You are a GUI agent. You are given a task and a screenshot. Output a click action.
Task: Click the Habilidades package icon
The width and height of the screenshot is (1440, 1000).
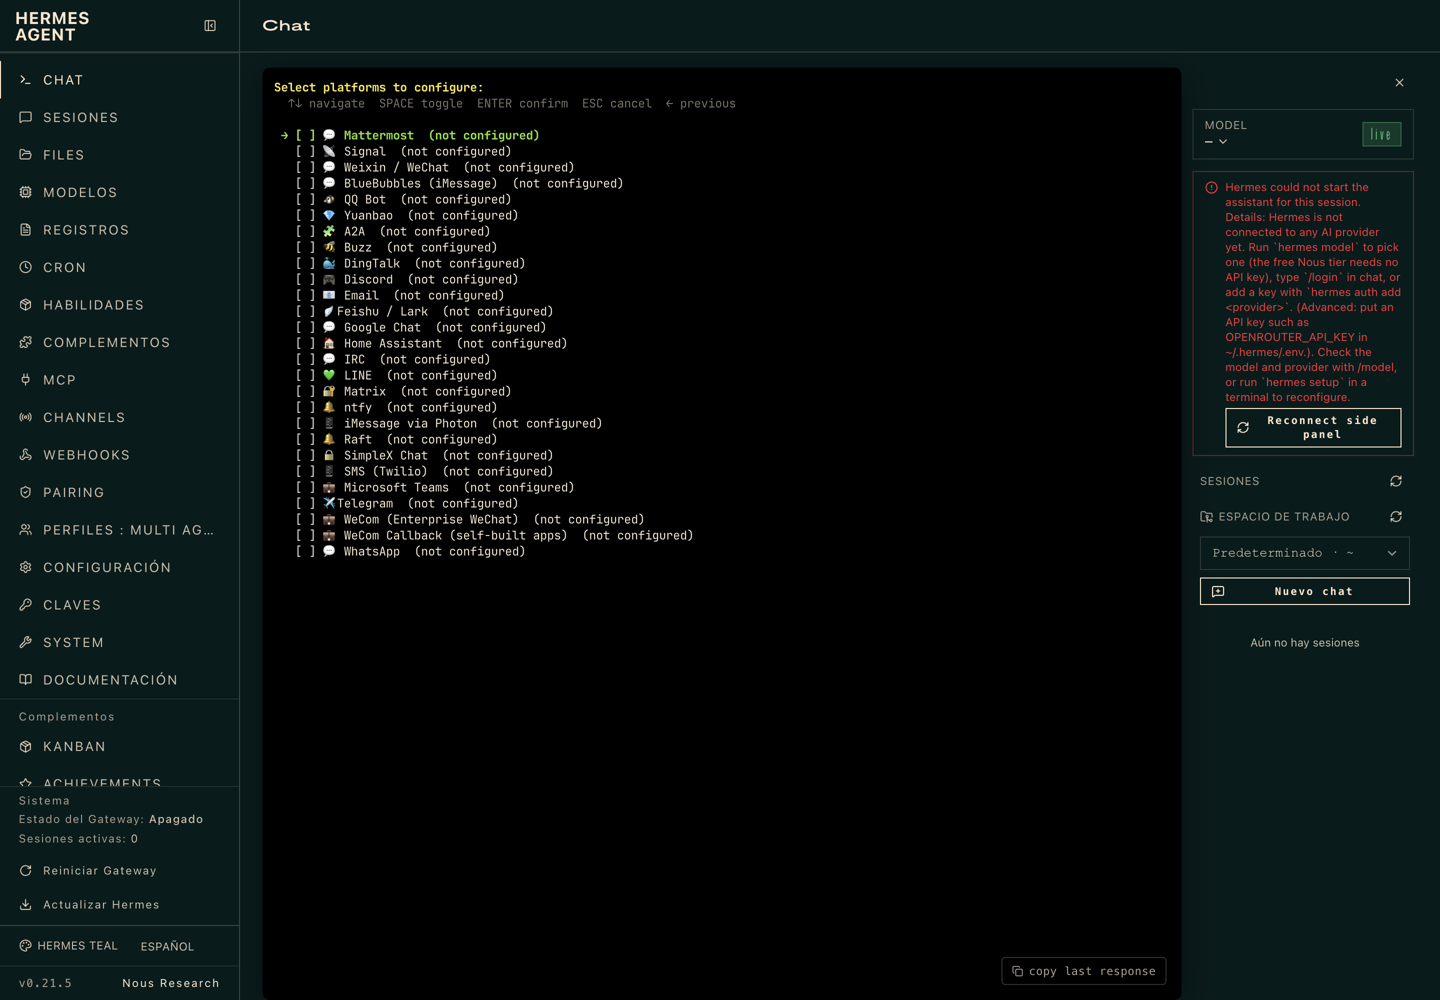26,305
